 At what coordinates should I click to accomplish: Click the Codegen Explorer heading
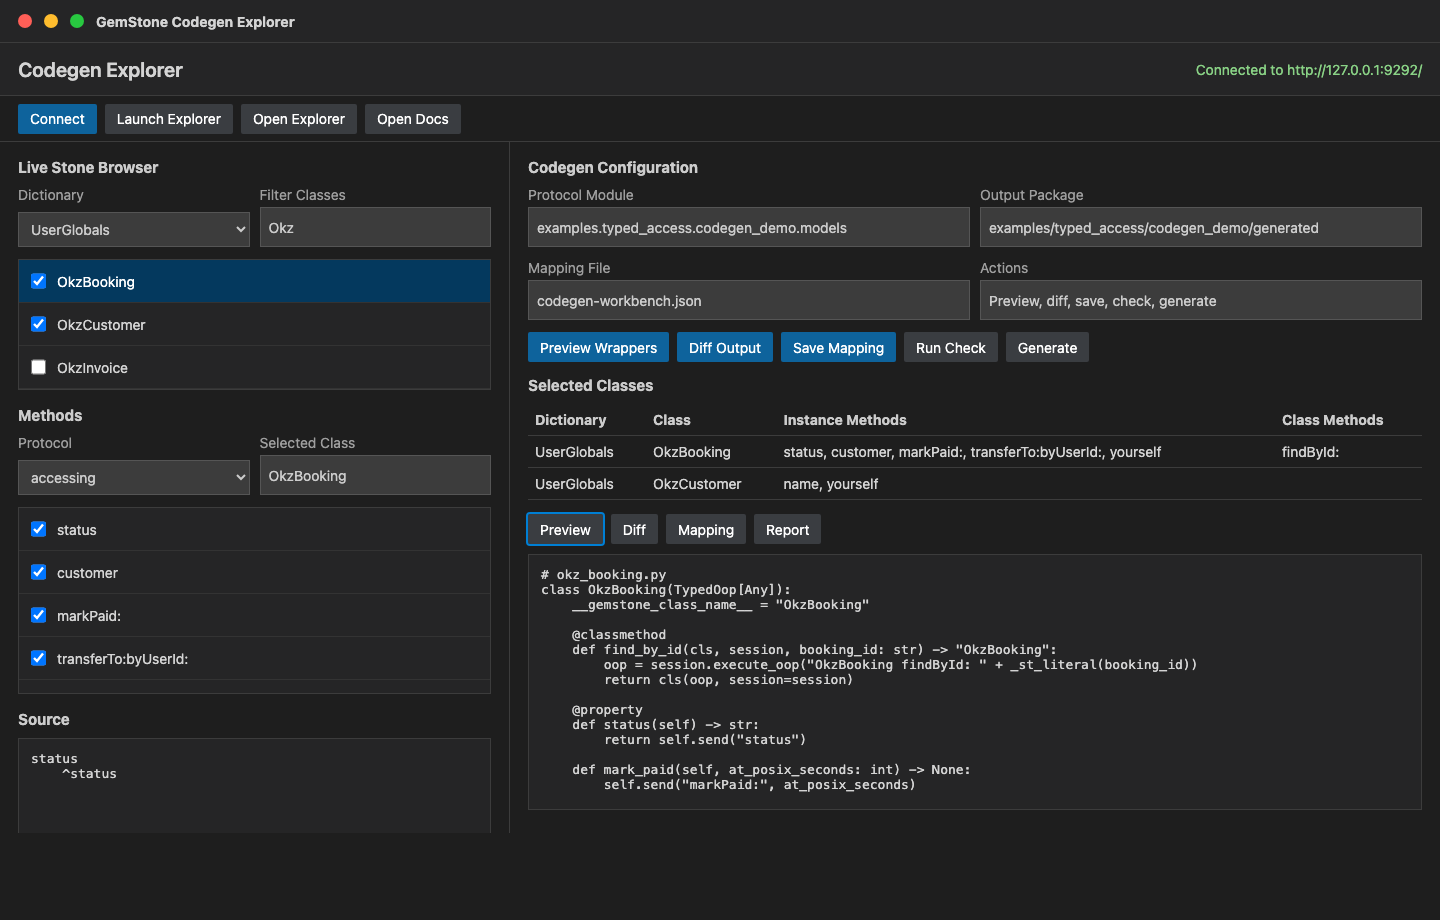(x=100, y=70)
